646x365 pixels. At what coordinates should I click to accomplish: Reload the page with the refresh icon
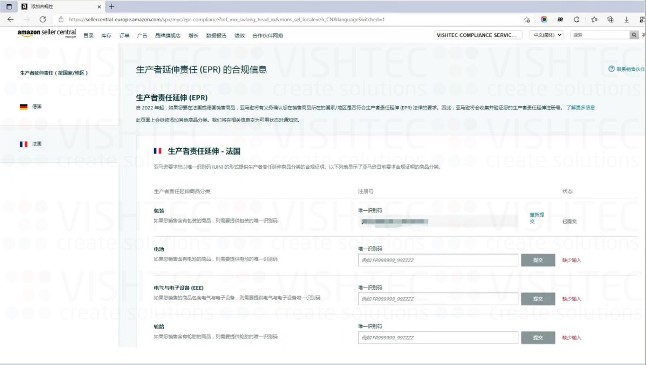(43, 19)
